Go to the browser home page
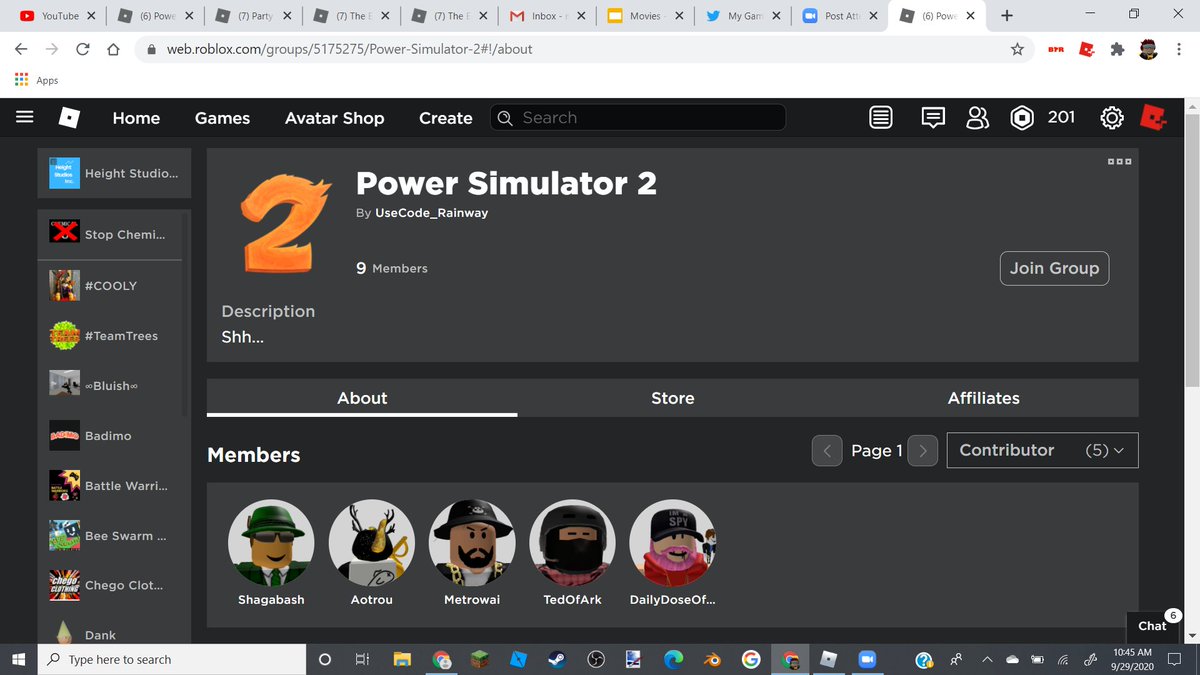 click(113, 49)
